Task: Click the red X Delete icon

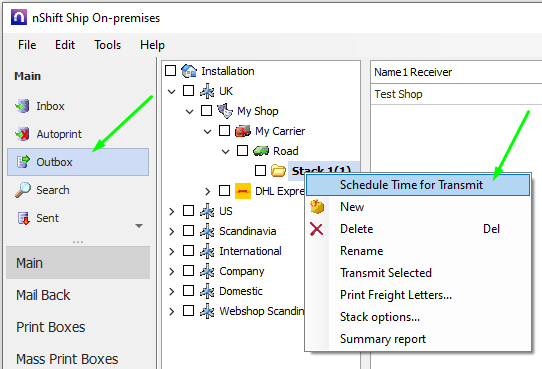Action: click(x=316, y=229)
